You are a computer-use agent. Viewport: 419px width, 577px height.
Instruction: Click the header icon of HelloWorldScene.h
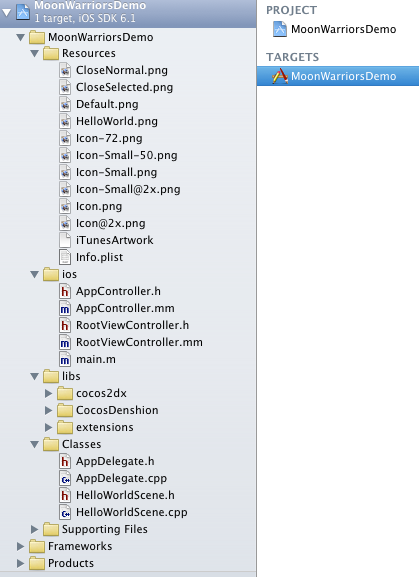65,495
